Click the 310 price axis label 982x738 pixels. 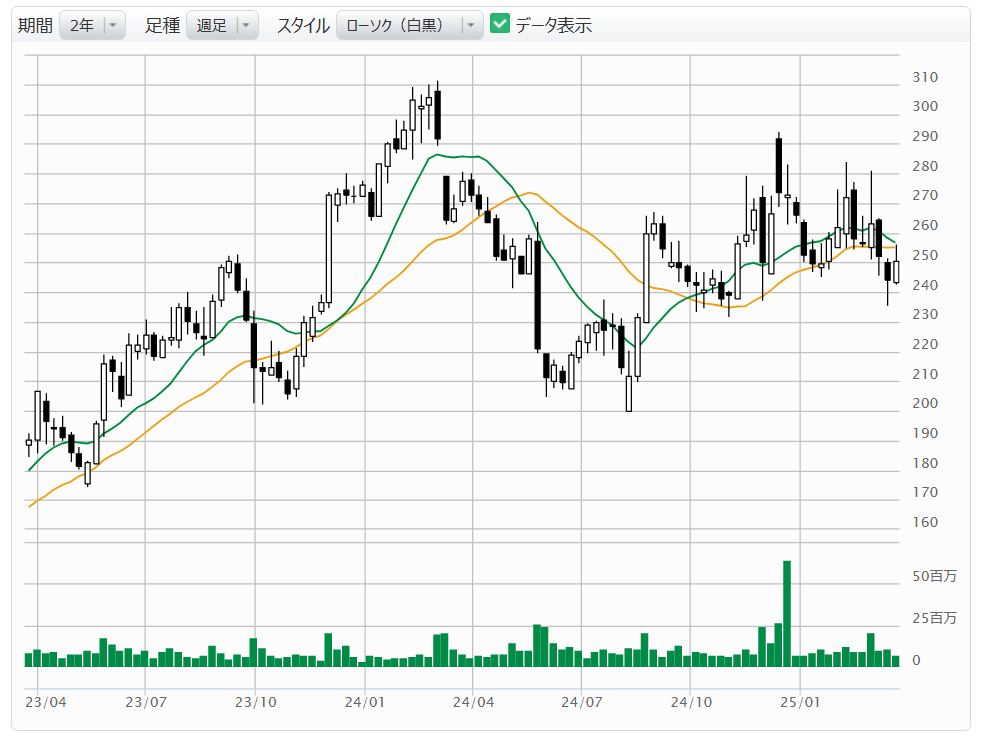(x=925, y=77)
